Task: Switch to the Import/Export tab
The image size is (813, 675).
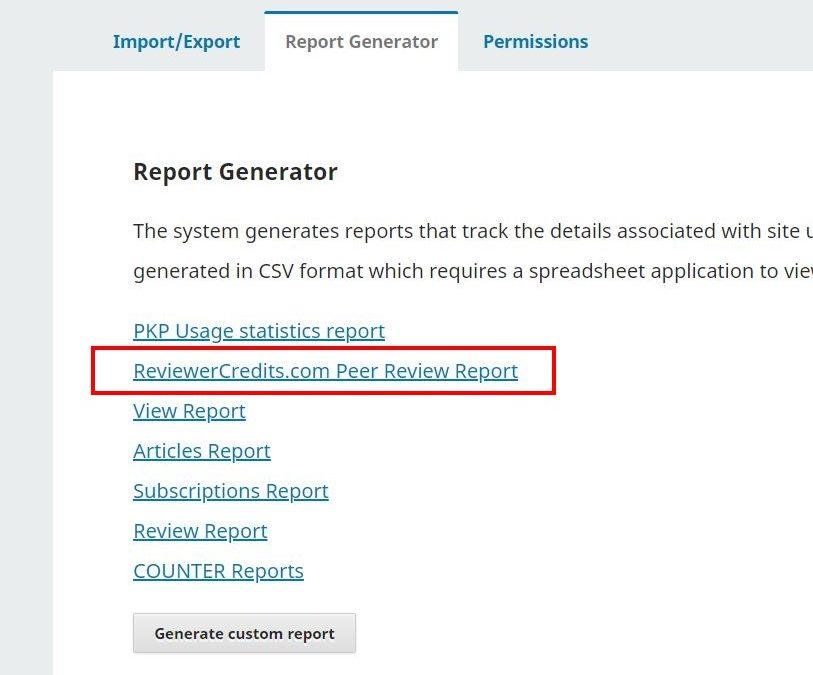Action: (x=176, y=42)
